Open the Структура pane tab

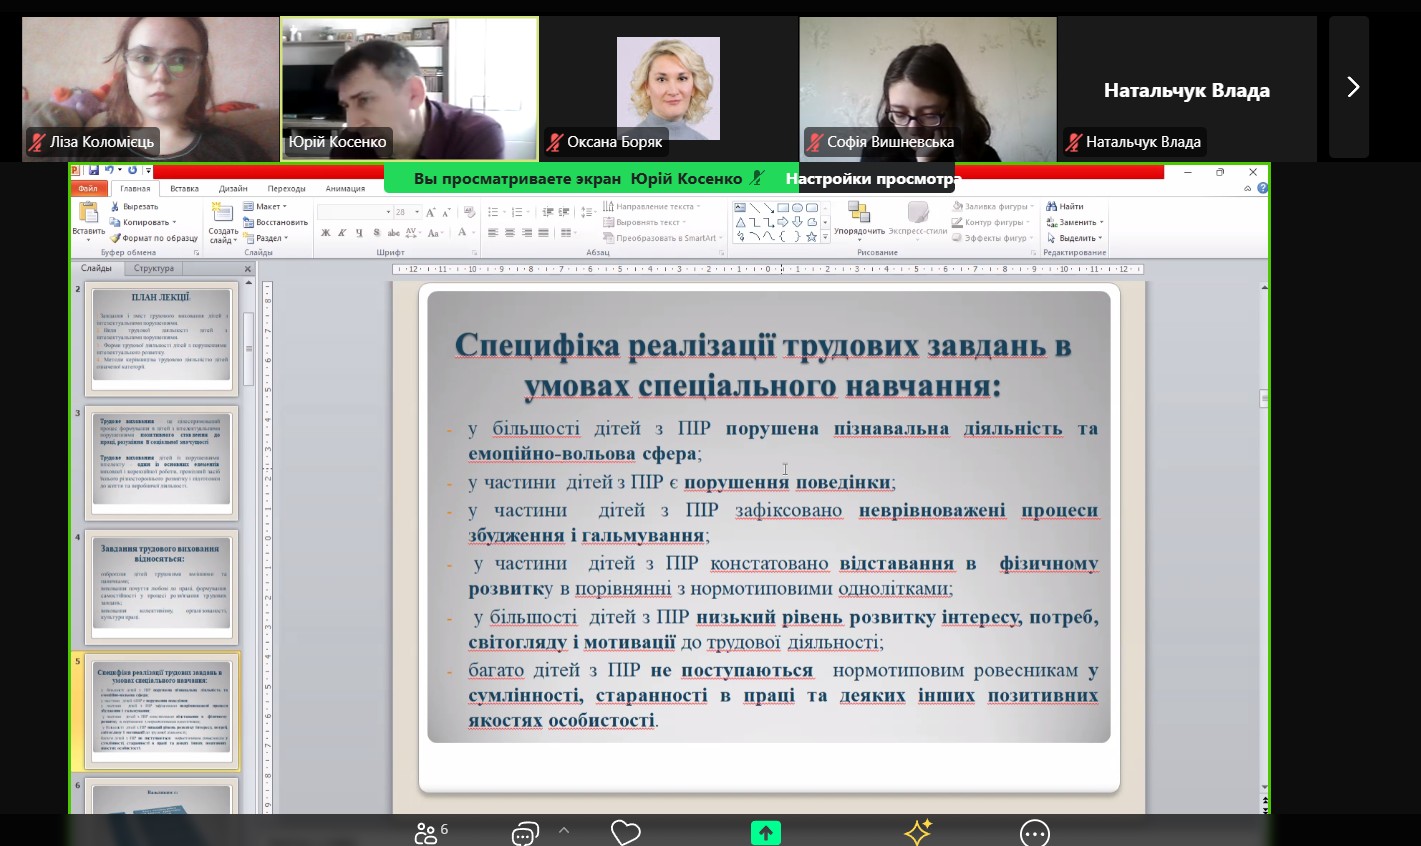[153, 268]
